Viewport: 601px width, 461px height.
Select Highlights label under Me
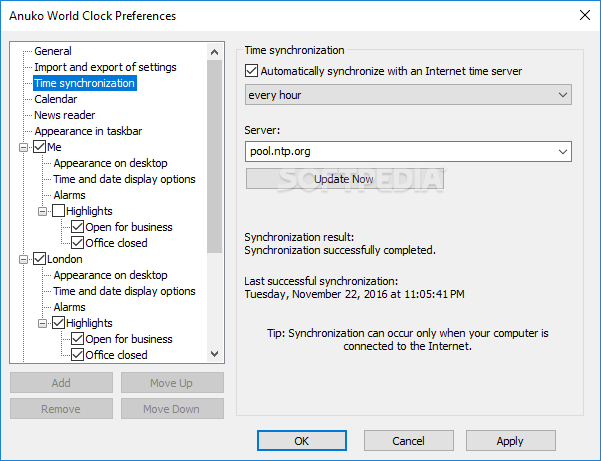[89, 211]
